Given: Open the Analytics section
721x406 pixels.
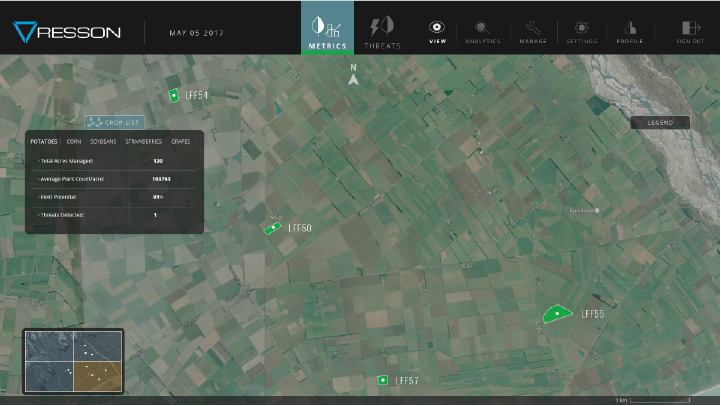Looking at the screenshot, I should point(483,31).
